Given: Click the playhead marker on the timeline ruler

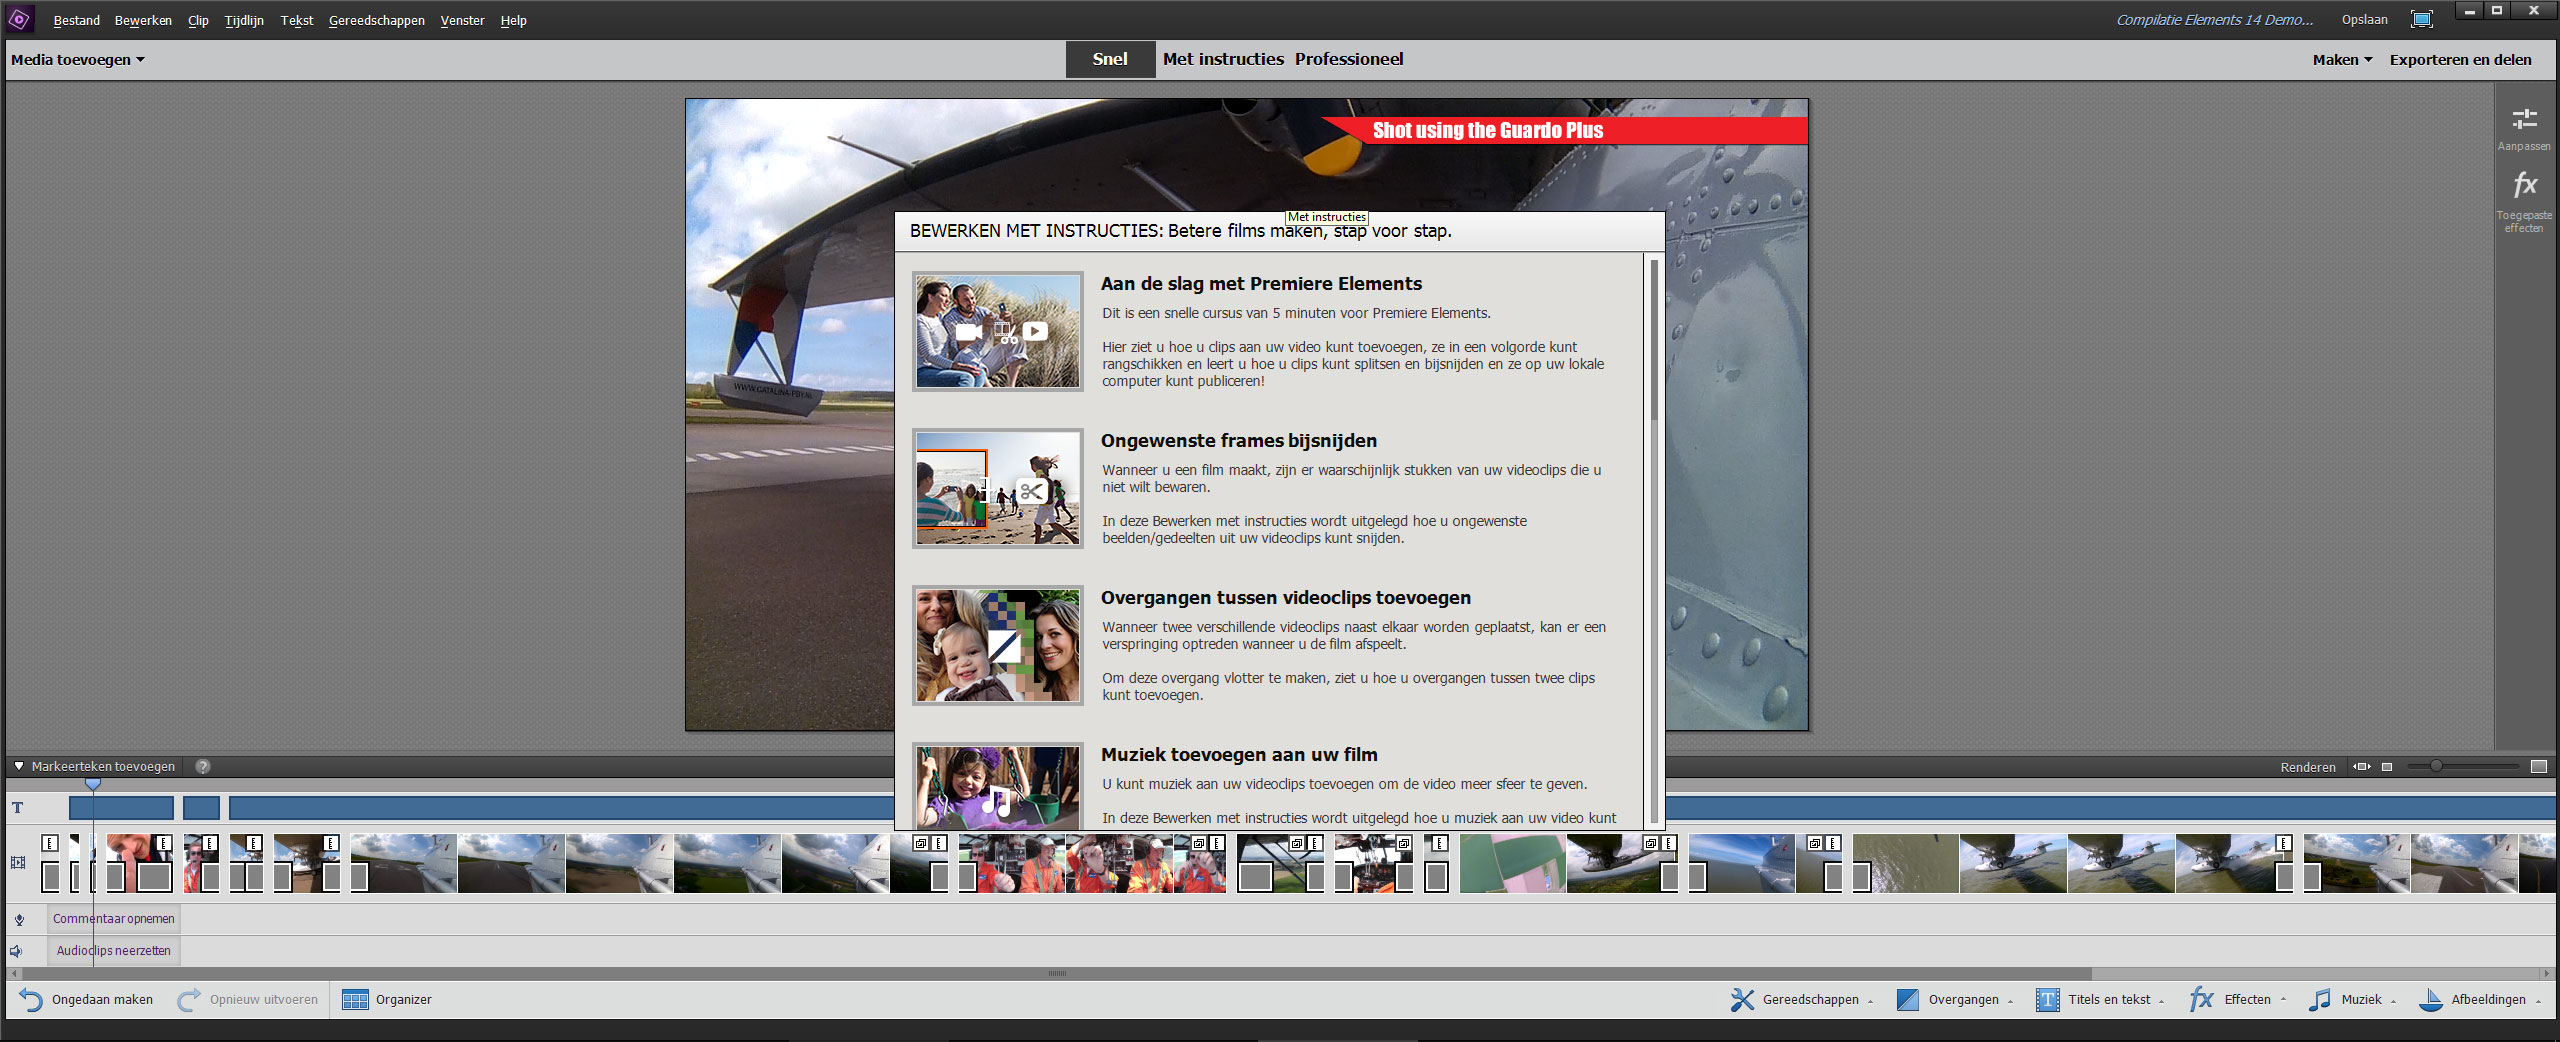Looking at the screenshot, I should coord(93,785).
